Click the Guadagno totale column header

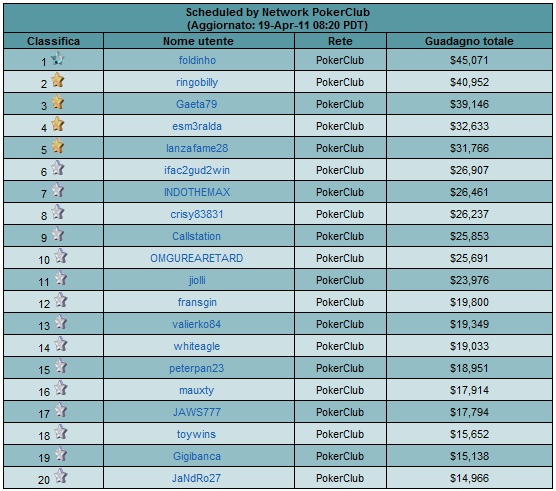coord(469,41)
